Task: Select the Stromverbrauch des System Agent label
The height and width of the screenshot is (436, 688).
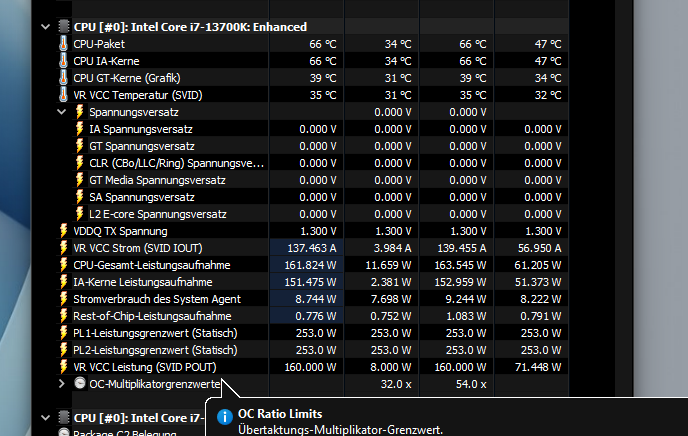Action: point(157,299)
